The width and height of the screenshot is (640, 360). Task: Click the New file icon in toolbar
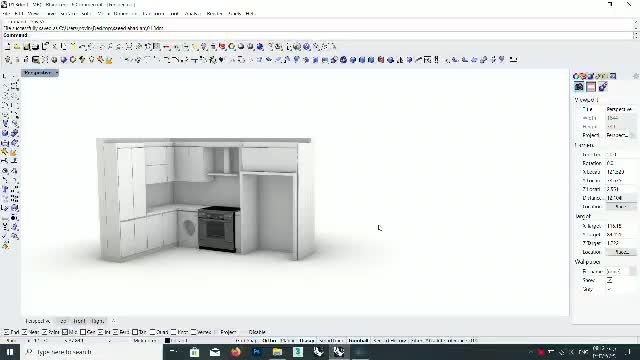(8, 47)
